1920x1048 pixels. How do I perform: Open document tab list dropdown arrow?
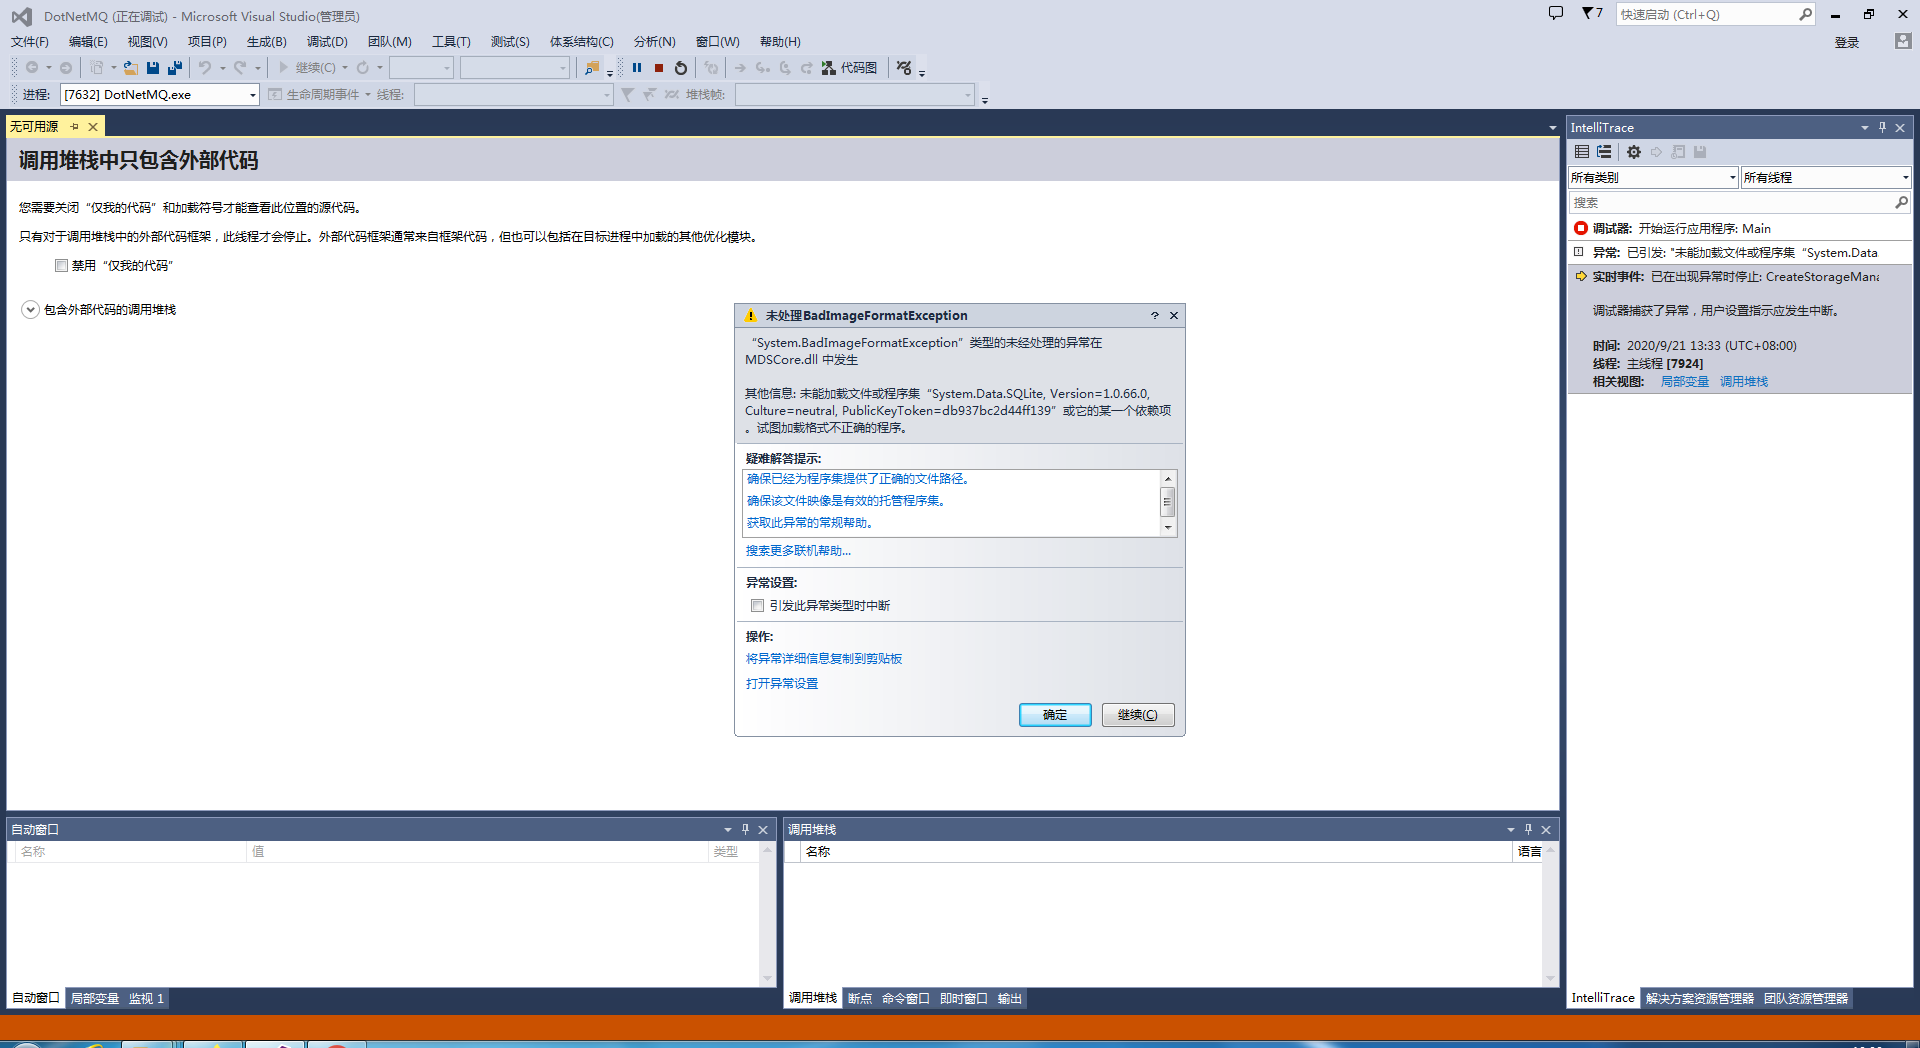[x=1552, y=128]
